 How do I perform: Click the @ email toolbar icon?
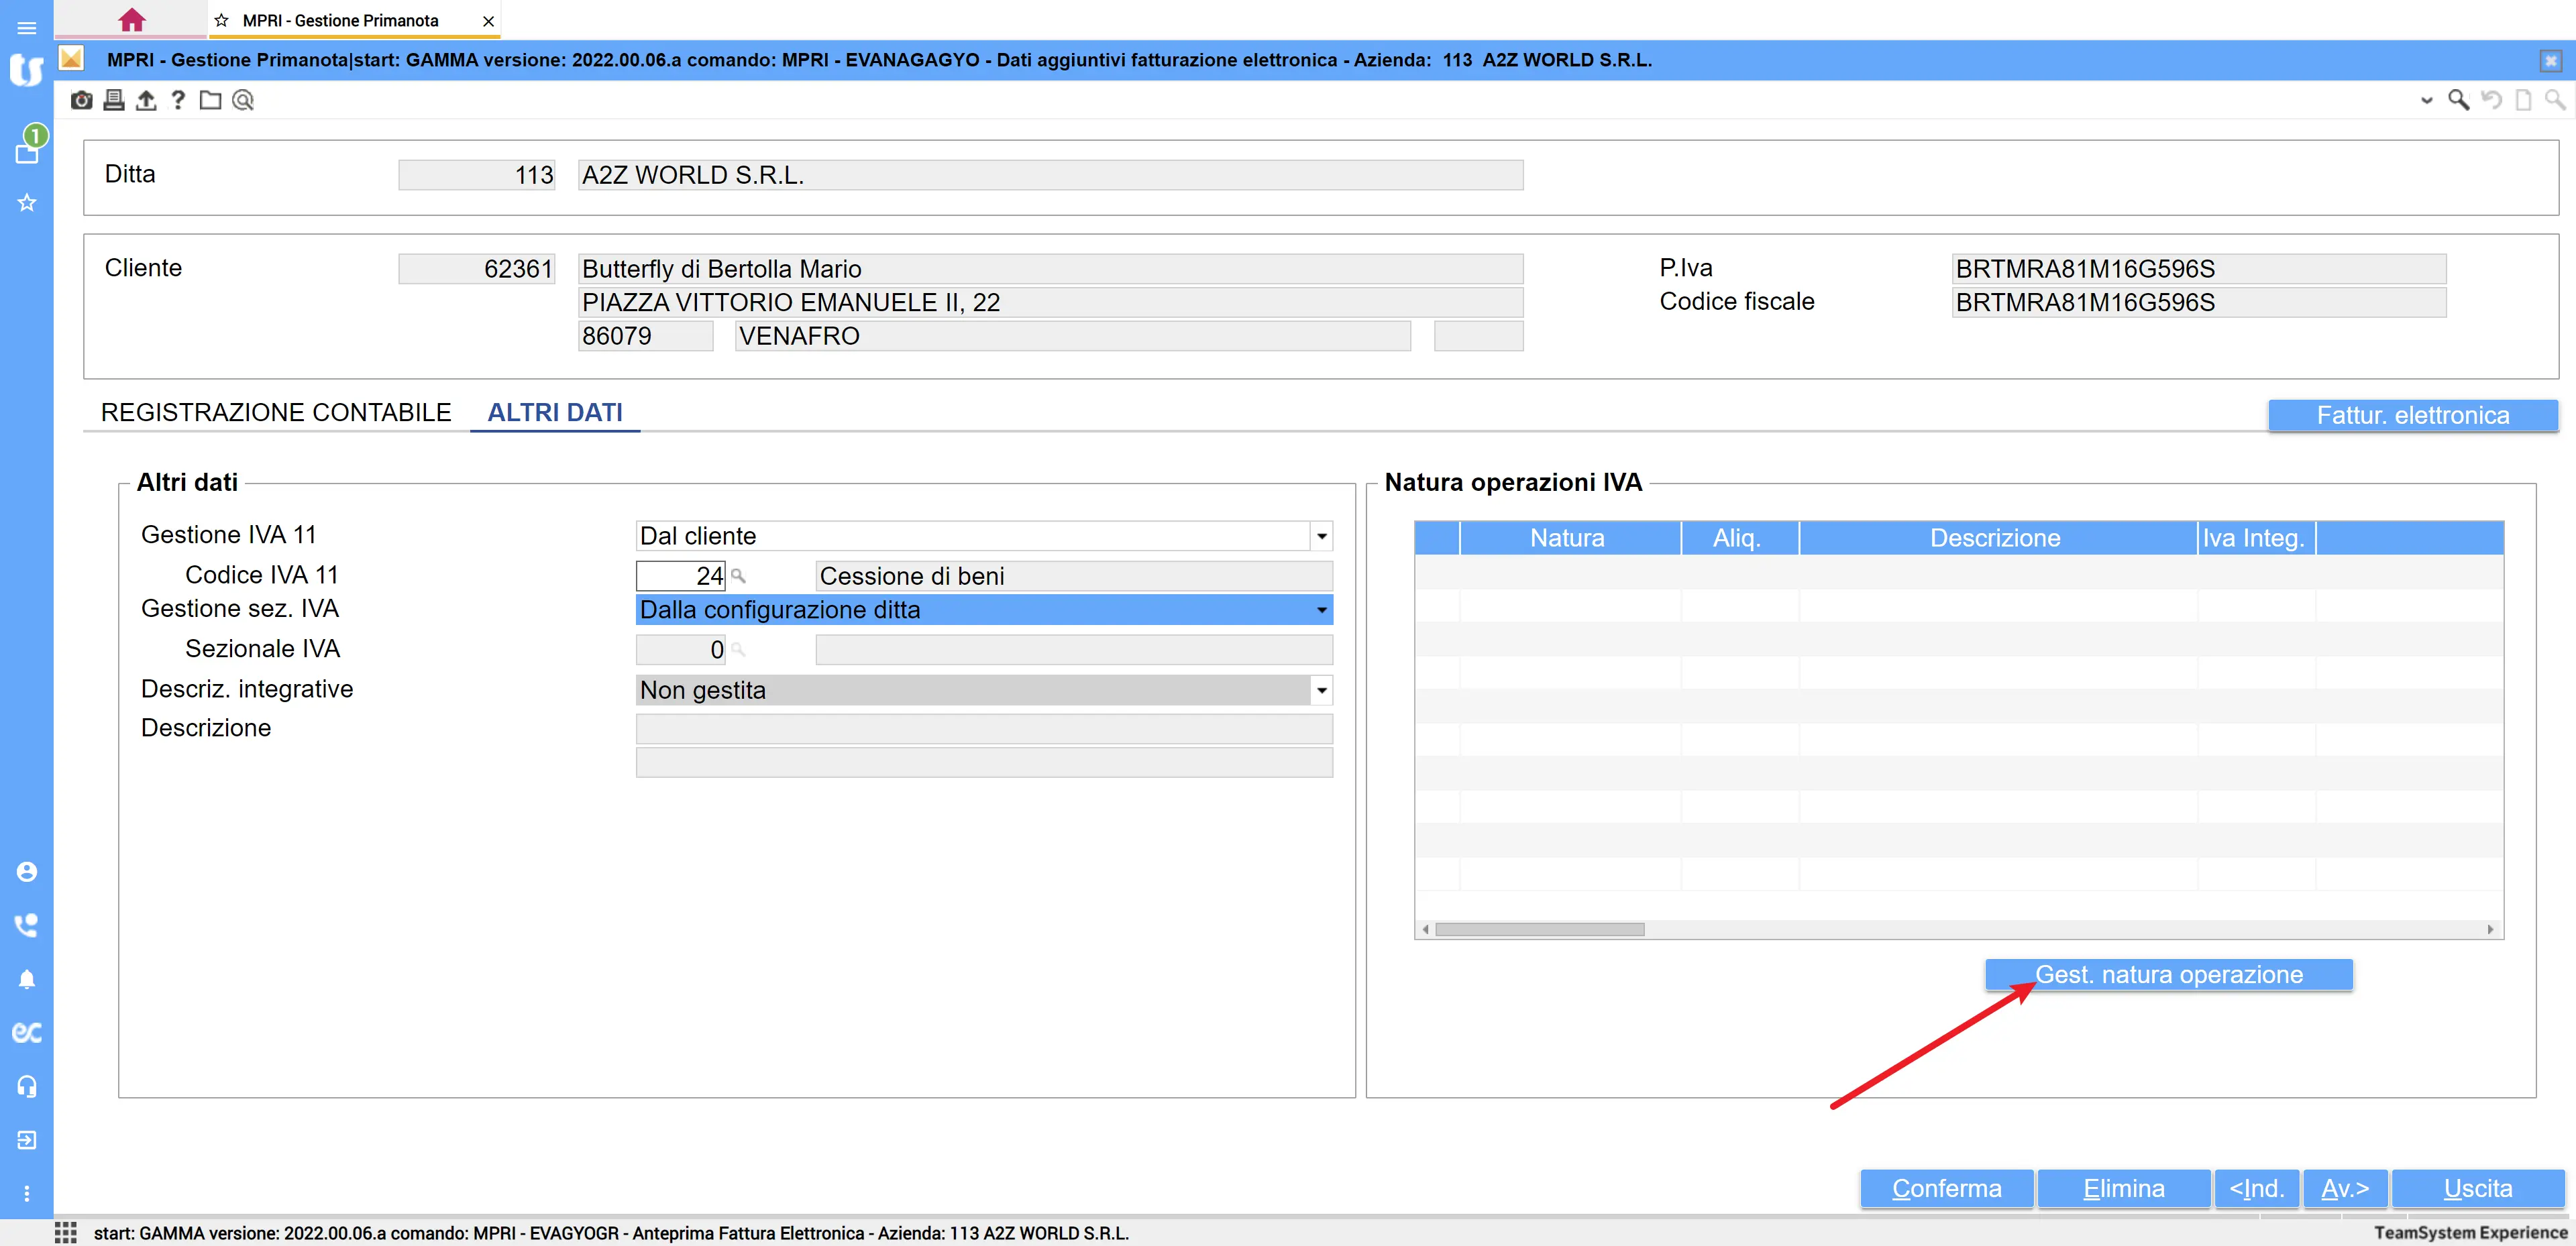pos(243,100)
